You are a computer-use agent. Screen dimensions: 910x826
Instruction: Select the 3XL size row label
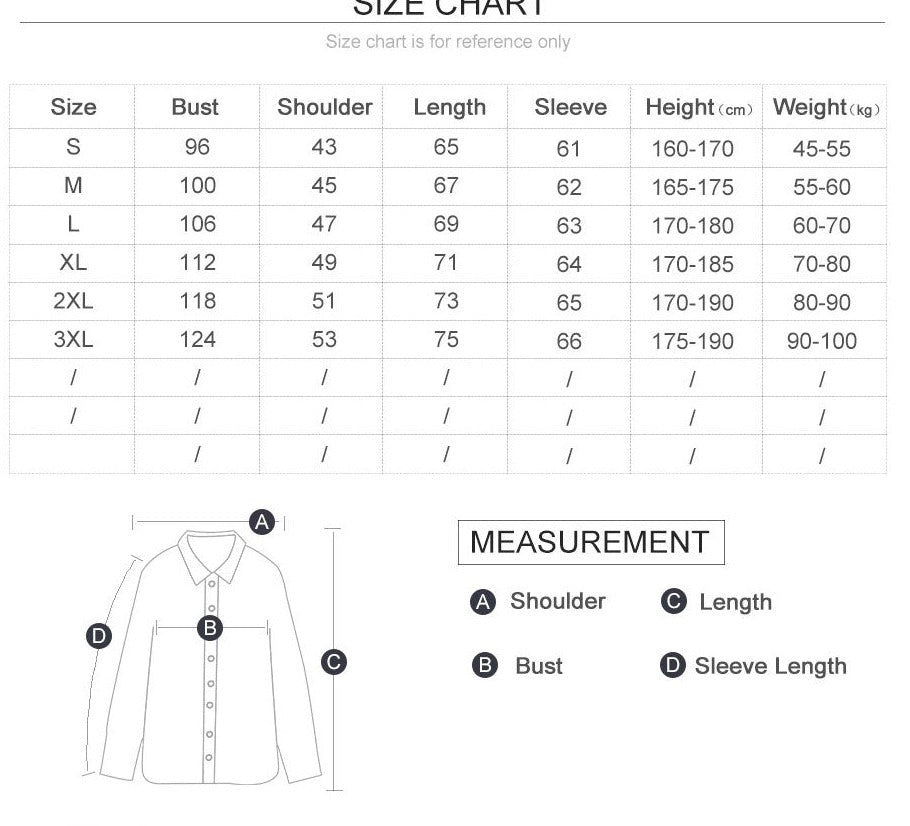[73, 340]
